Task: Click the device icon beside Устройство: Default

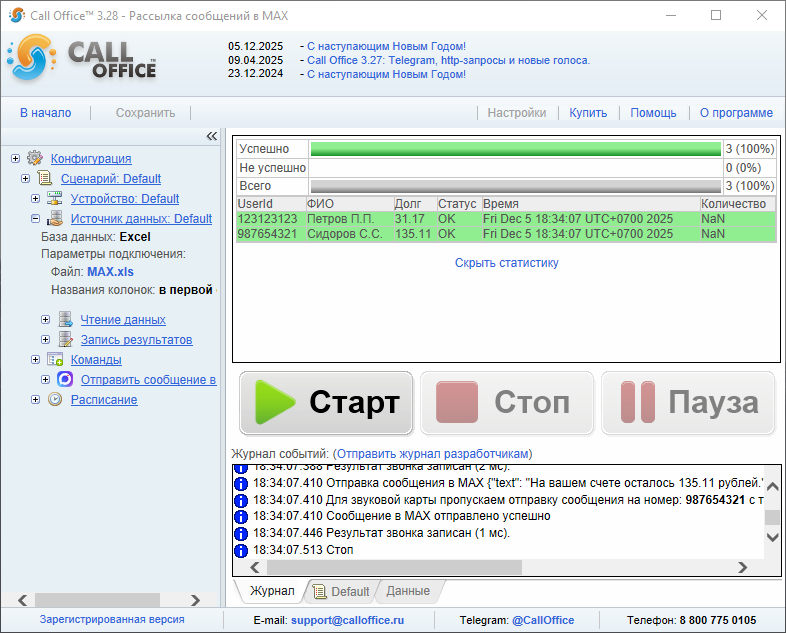Action: pos(55,199)
